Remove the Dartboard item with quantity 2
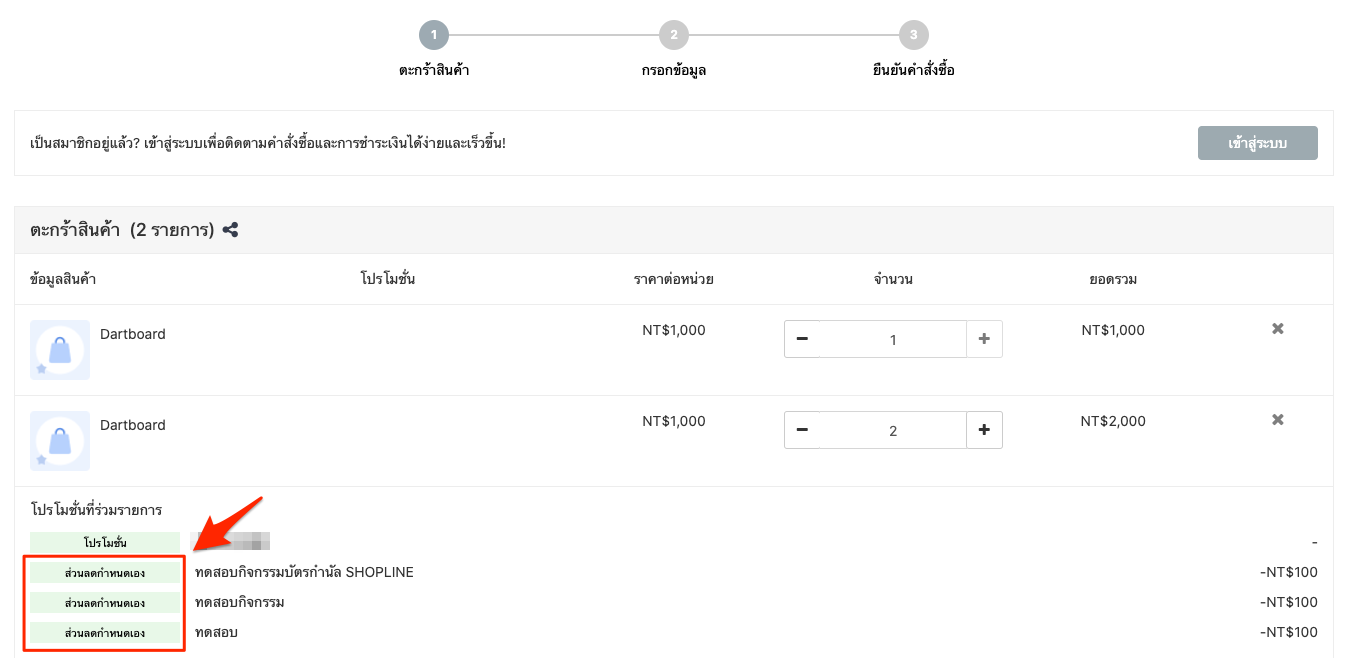Screen dimensions: 1350x658 [x=1277, y=420]
